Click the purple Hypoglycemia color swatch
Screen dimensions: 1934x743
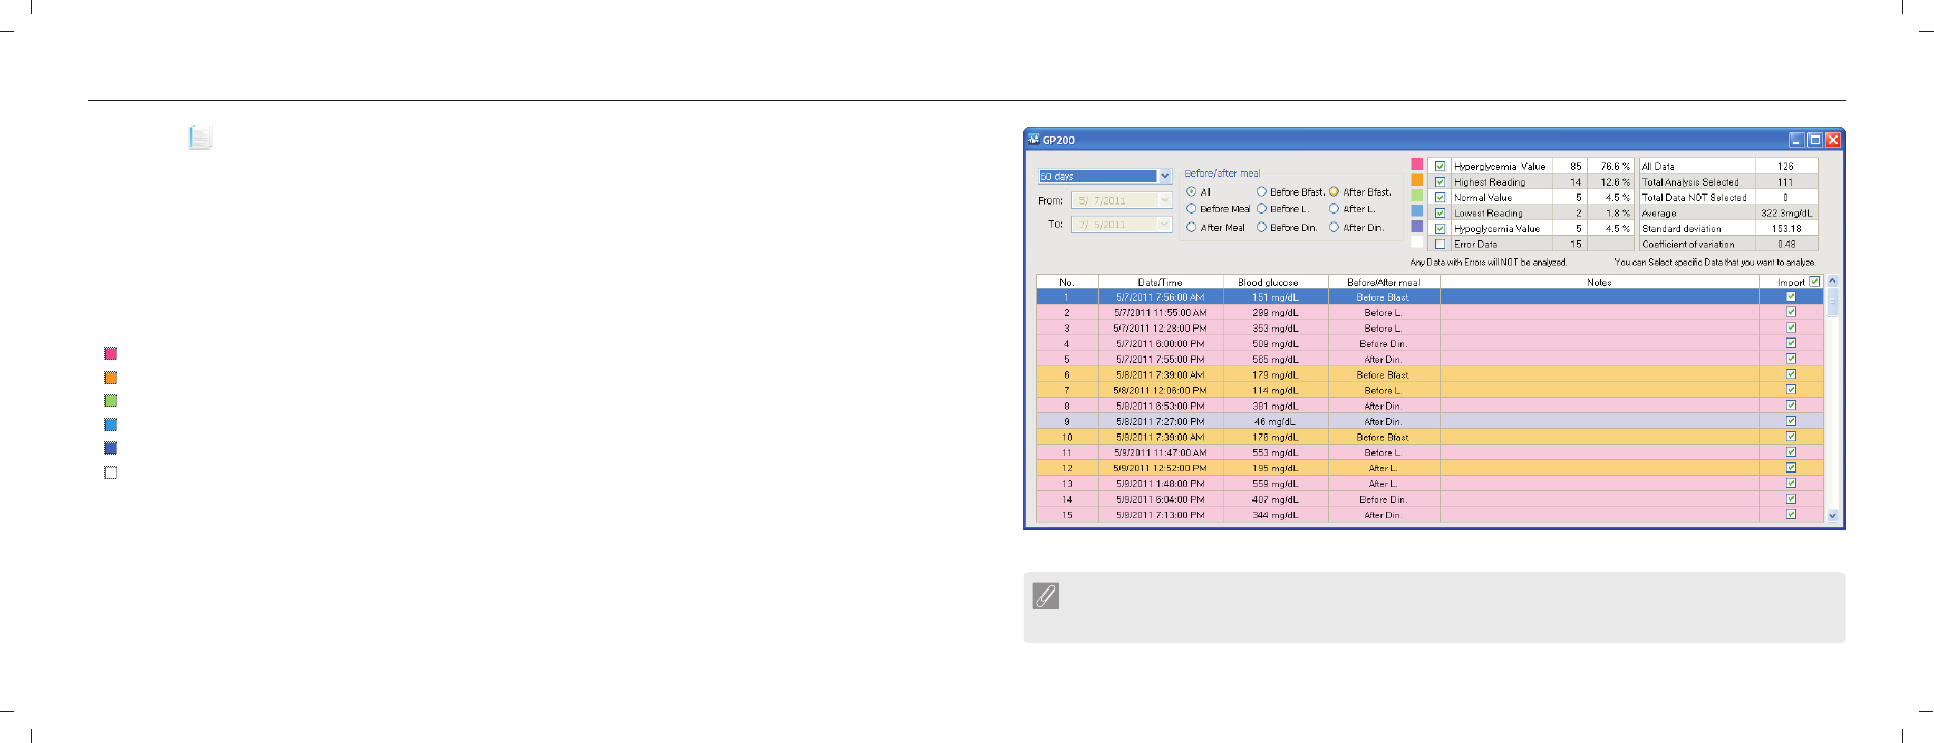(1417, 227)
